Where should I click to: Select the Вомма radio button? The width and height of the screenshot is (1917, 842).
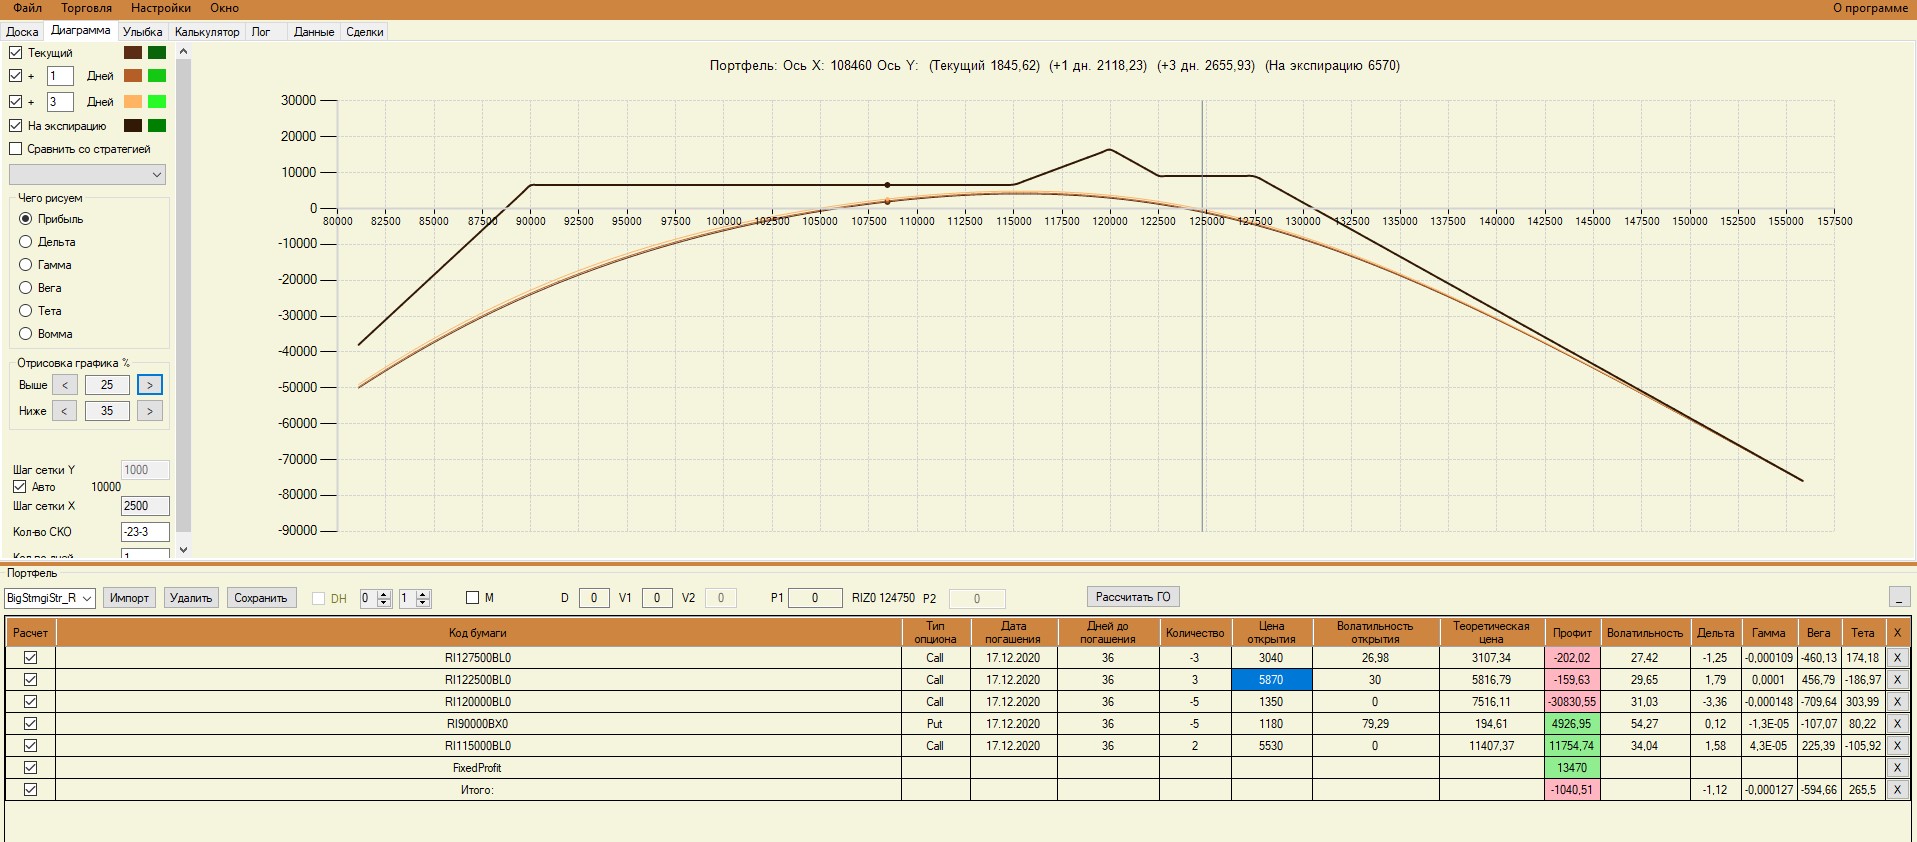click(x=26, y=334)
